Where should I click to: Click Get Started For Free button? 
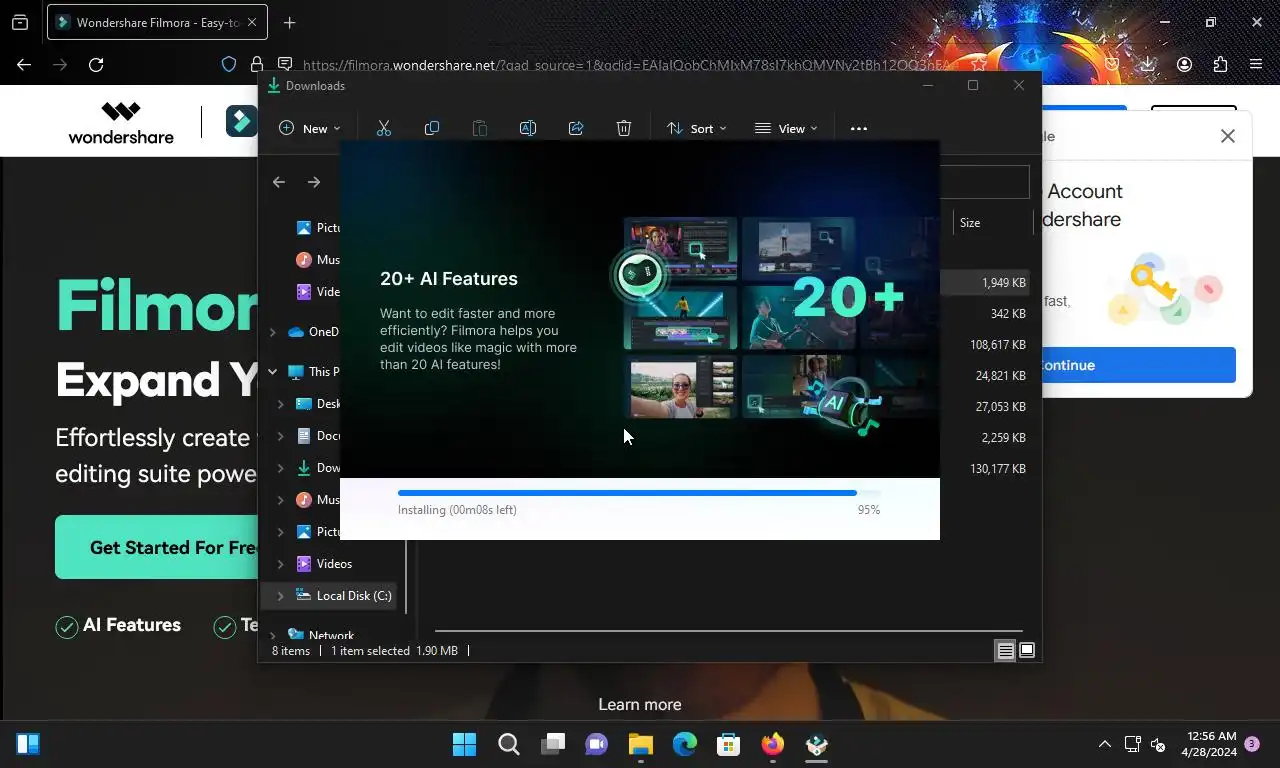157,547
